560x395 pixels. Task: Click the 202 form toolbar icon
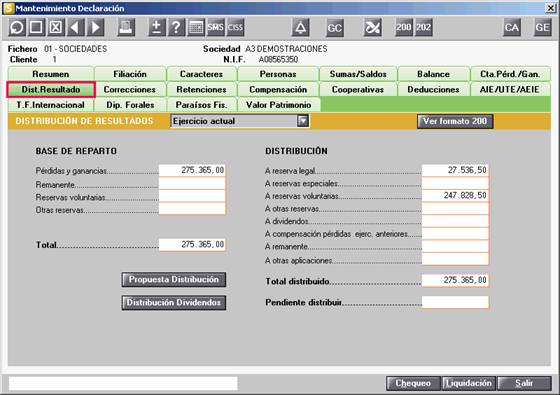(424, 28)
